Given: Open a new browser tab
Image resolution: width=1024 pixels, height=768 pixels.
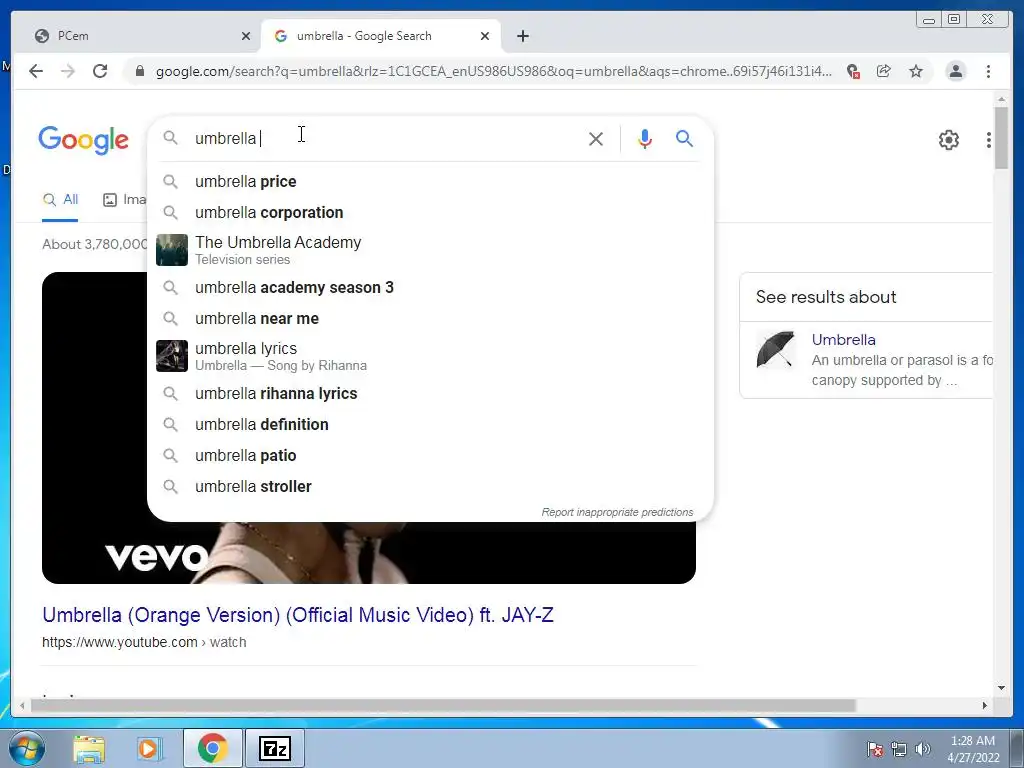Looking at the screenshot, I should click(x=522, y=36).
